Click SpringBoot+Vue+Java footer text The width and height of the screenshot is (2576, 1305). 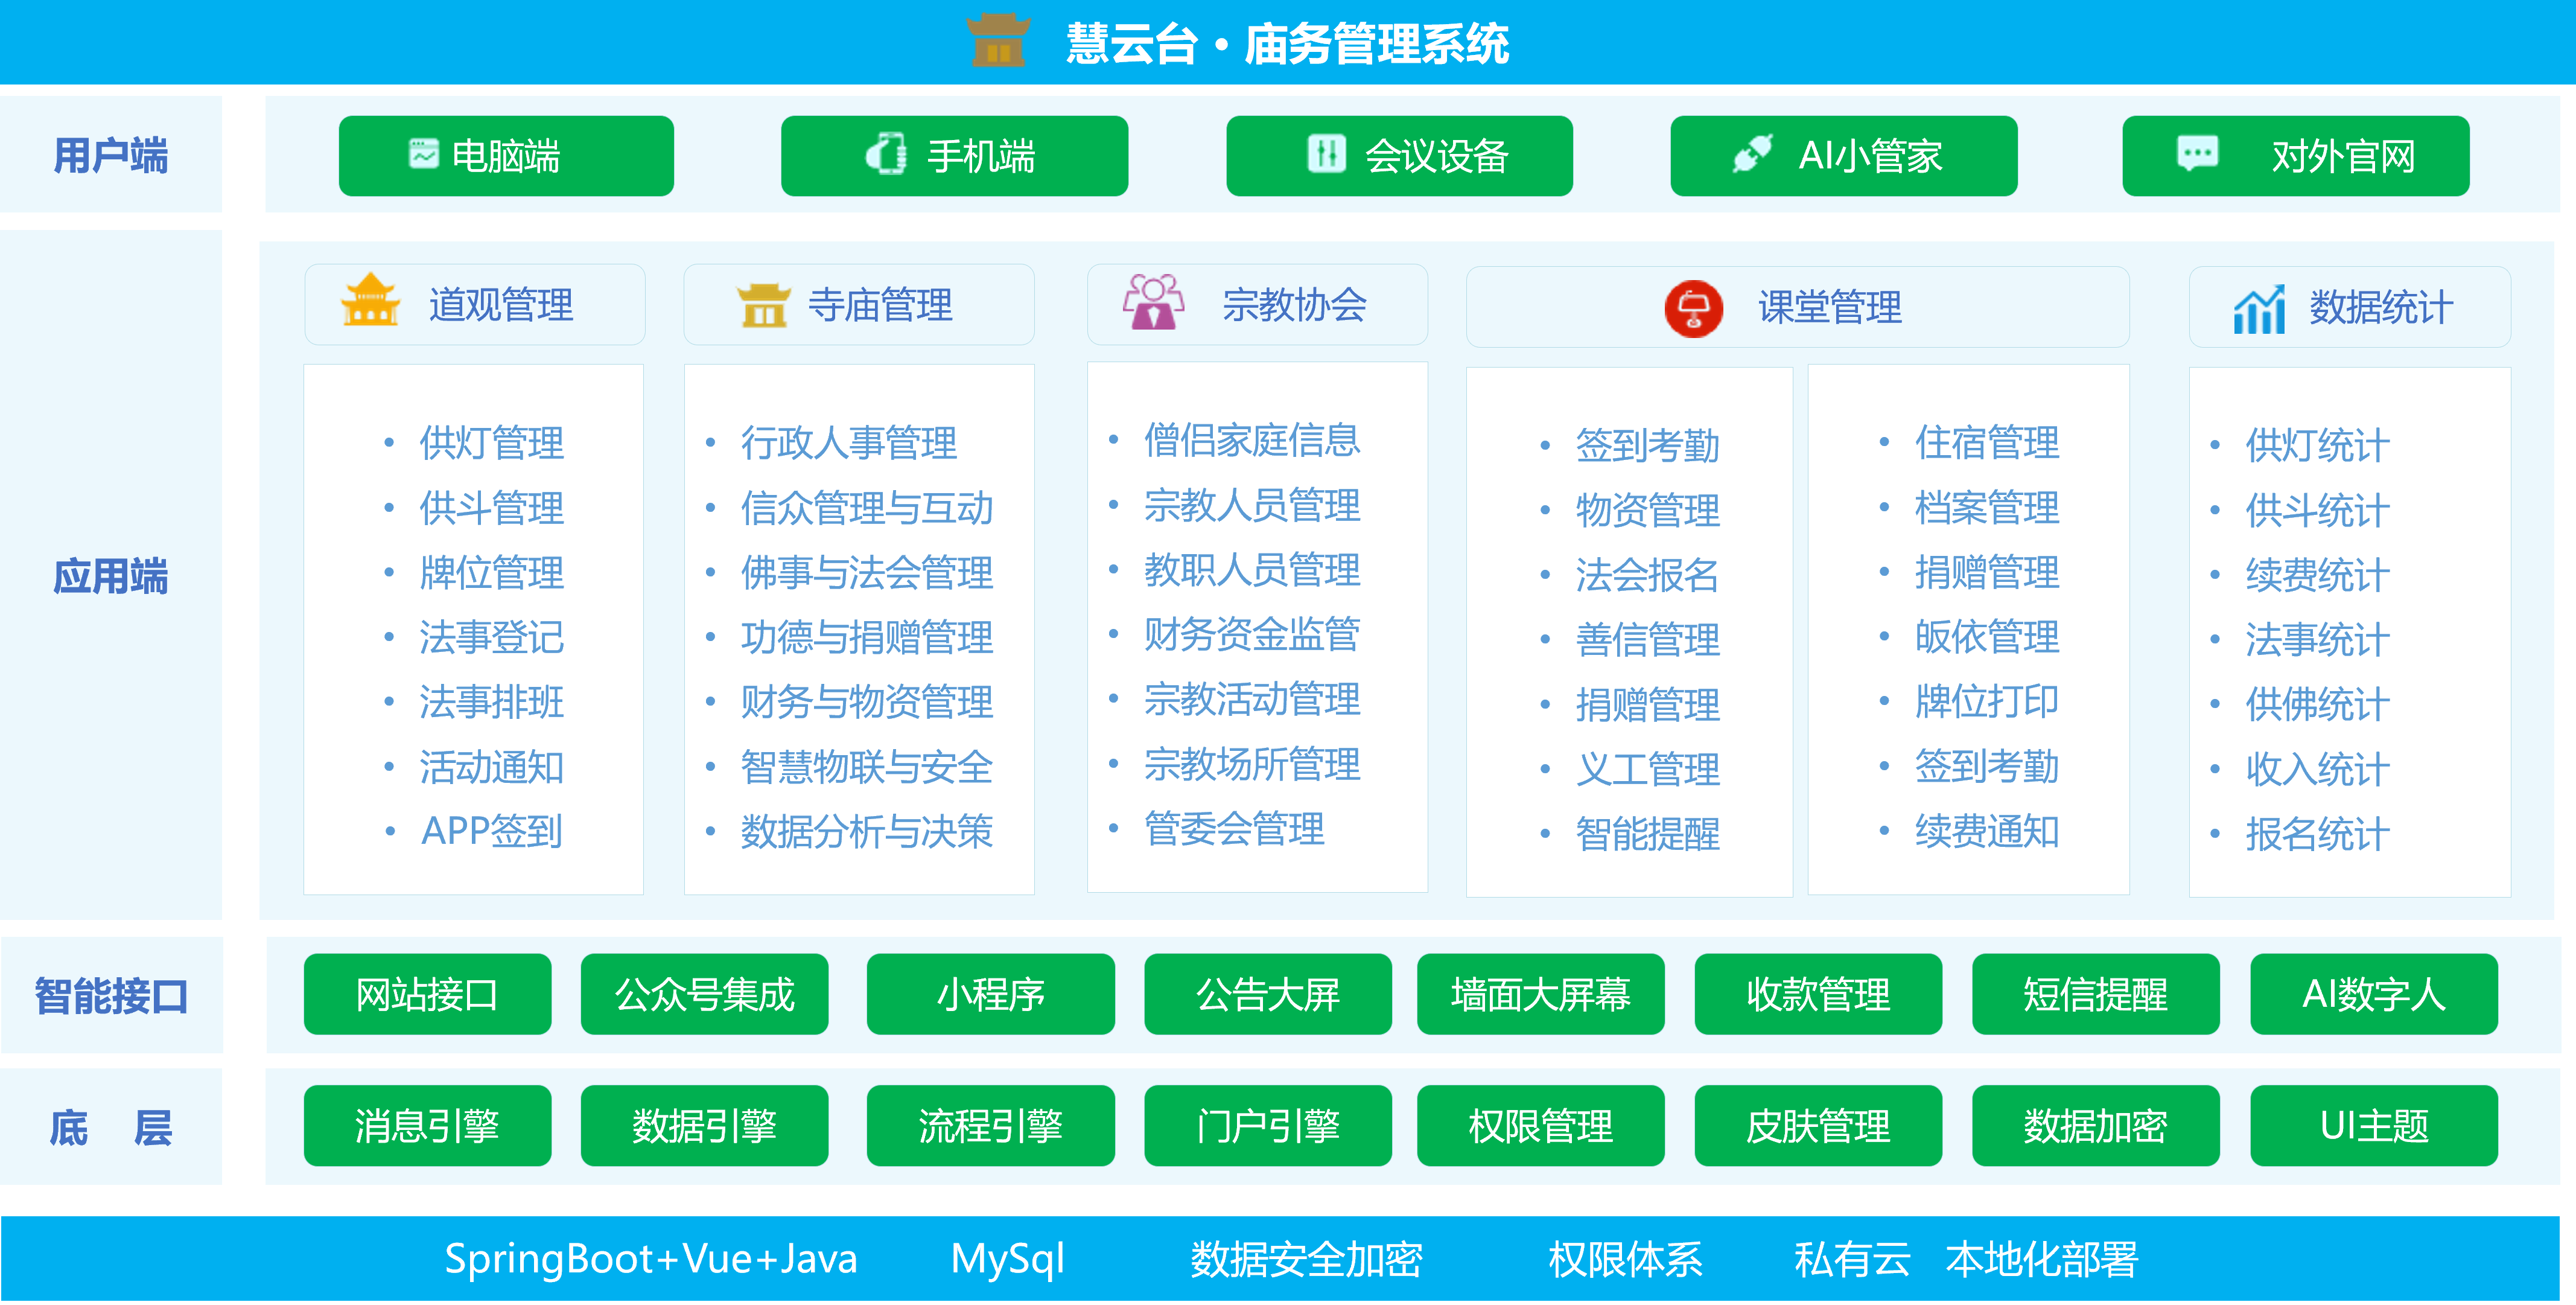point(651,1259)
